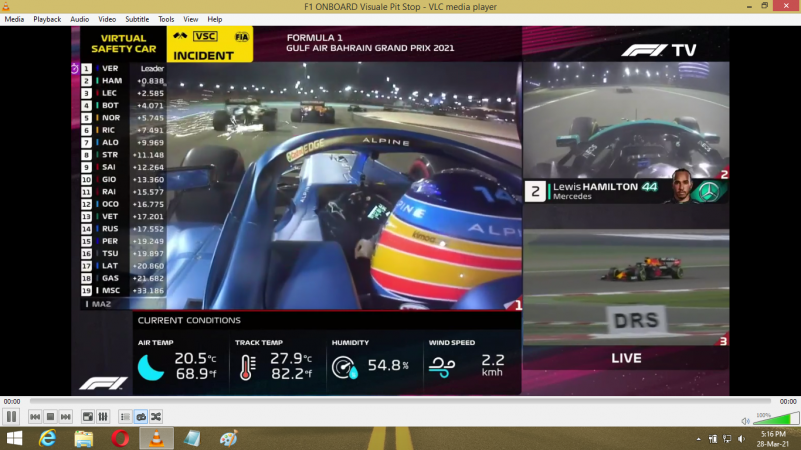The width and height of the screenshot is (801, 450).
Task: Click the NOR +5.745 timing row
Action: click(x=123, y=117)
